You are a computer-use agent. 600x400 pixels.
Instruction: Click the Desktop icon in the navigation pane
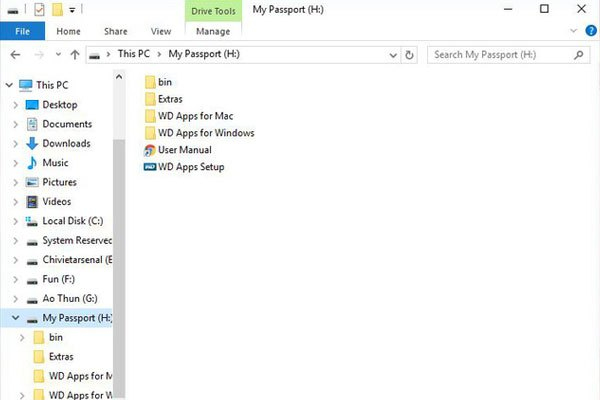pos(32,105)
